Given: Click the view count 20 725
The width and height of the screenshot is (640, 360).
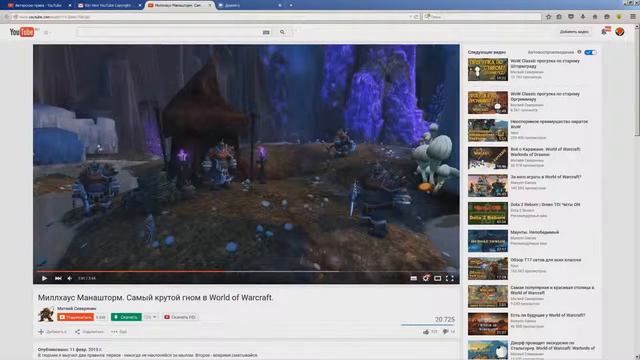Looking at the screenshot, I should (x=445, y=319).
